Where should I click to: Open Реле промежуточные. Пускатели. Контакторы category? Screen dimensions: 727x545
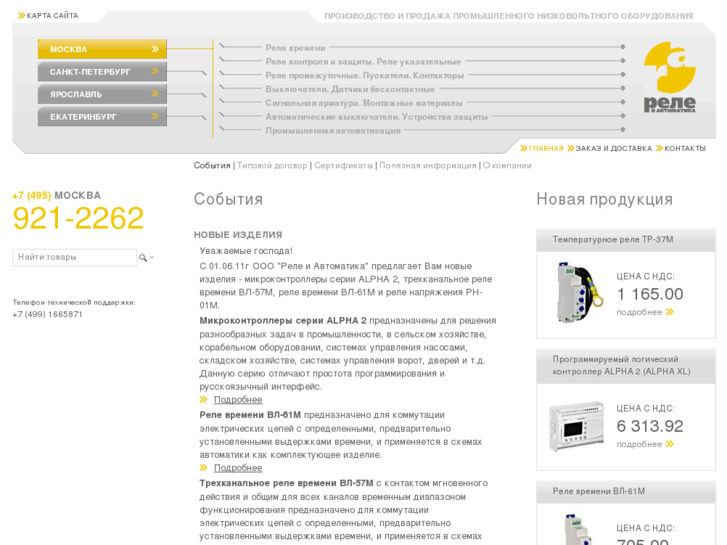[x=364, y=75]
